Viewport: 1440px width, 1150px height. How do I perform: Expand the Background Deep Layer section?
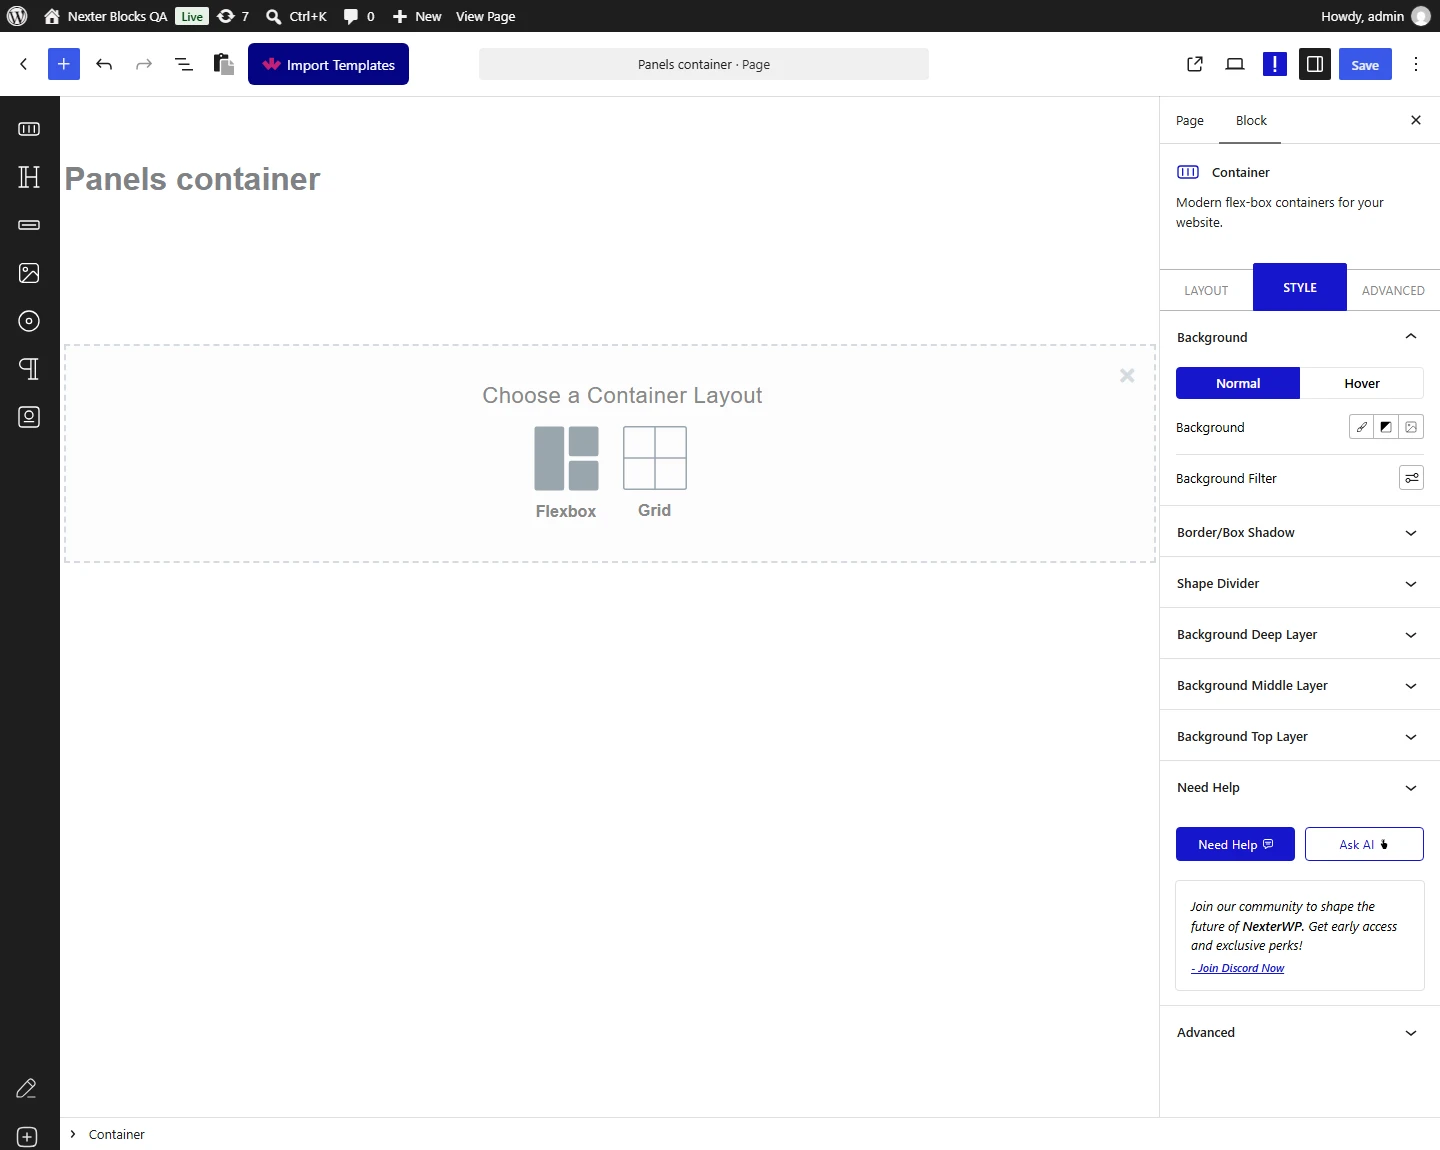tap(1300, 634)
